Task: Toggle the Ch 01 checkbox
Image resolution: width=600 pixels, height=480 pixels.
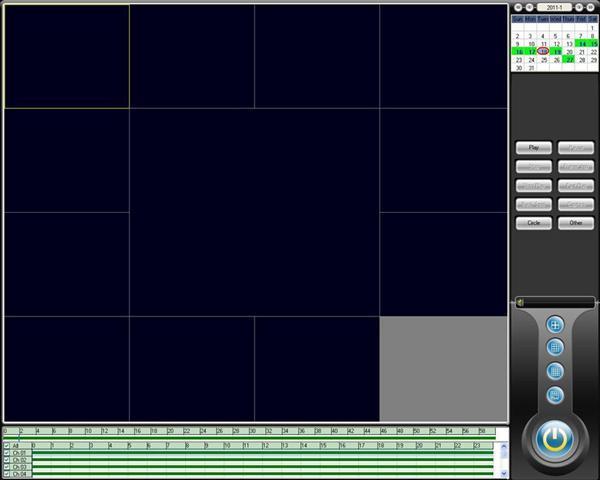Action: click(x=7, y=453)
